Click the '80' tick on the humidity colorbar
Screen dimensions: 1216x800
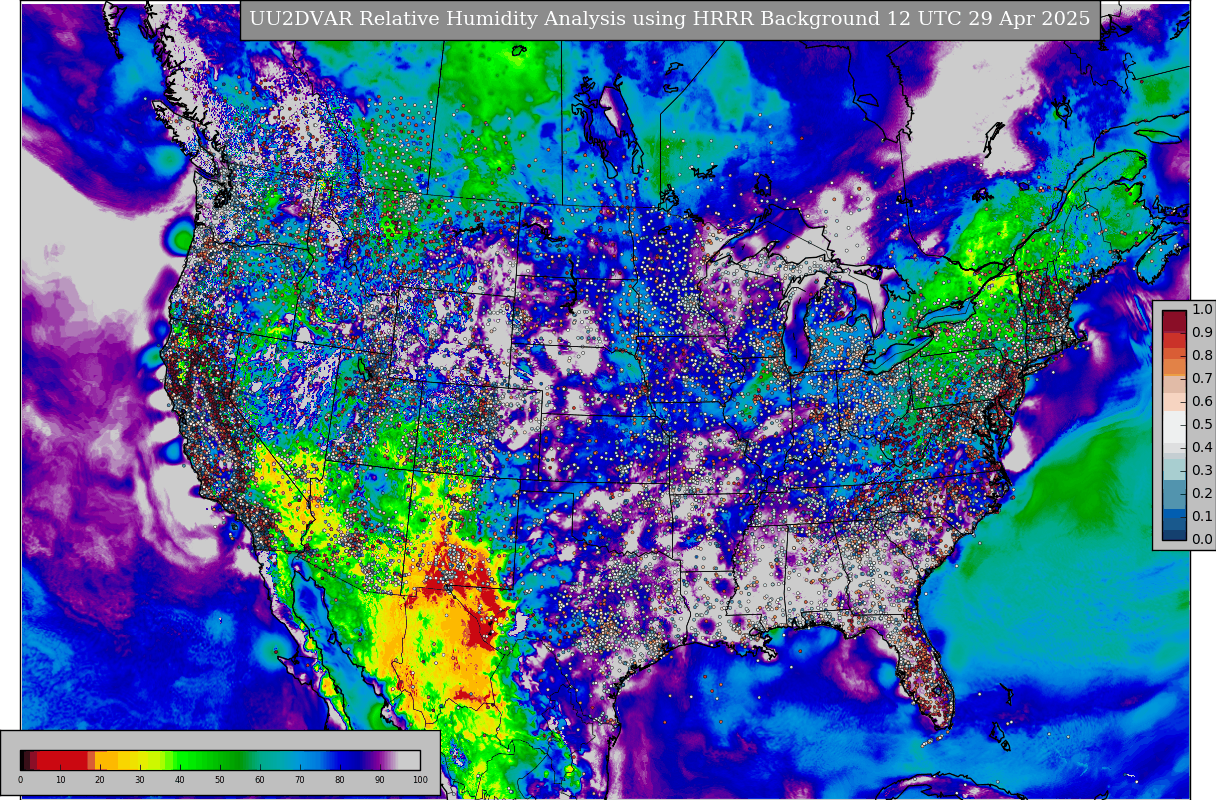tap(340, 780)
